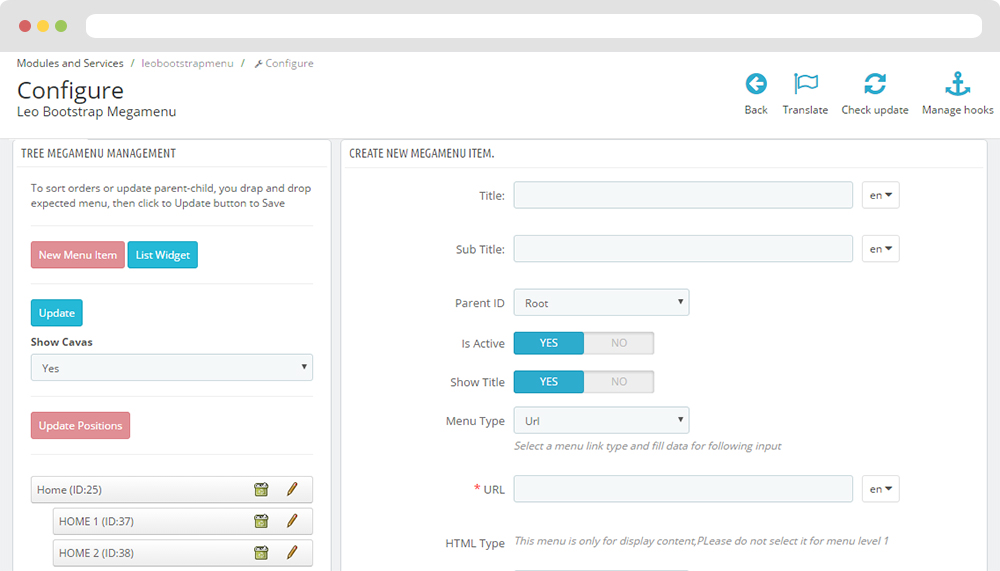Go to leobootstrapmenu breadcrumb
This screenshot has height=571, width=1000.
tap(188, 63)
